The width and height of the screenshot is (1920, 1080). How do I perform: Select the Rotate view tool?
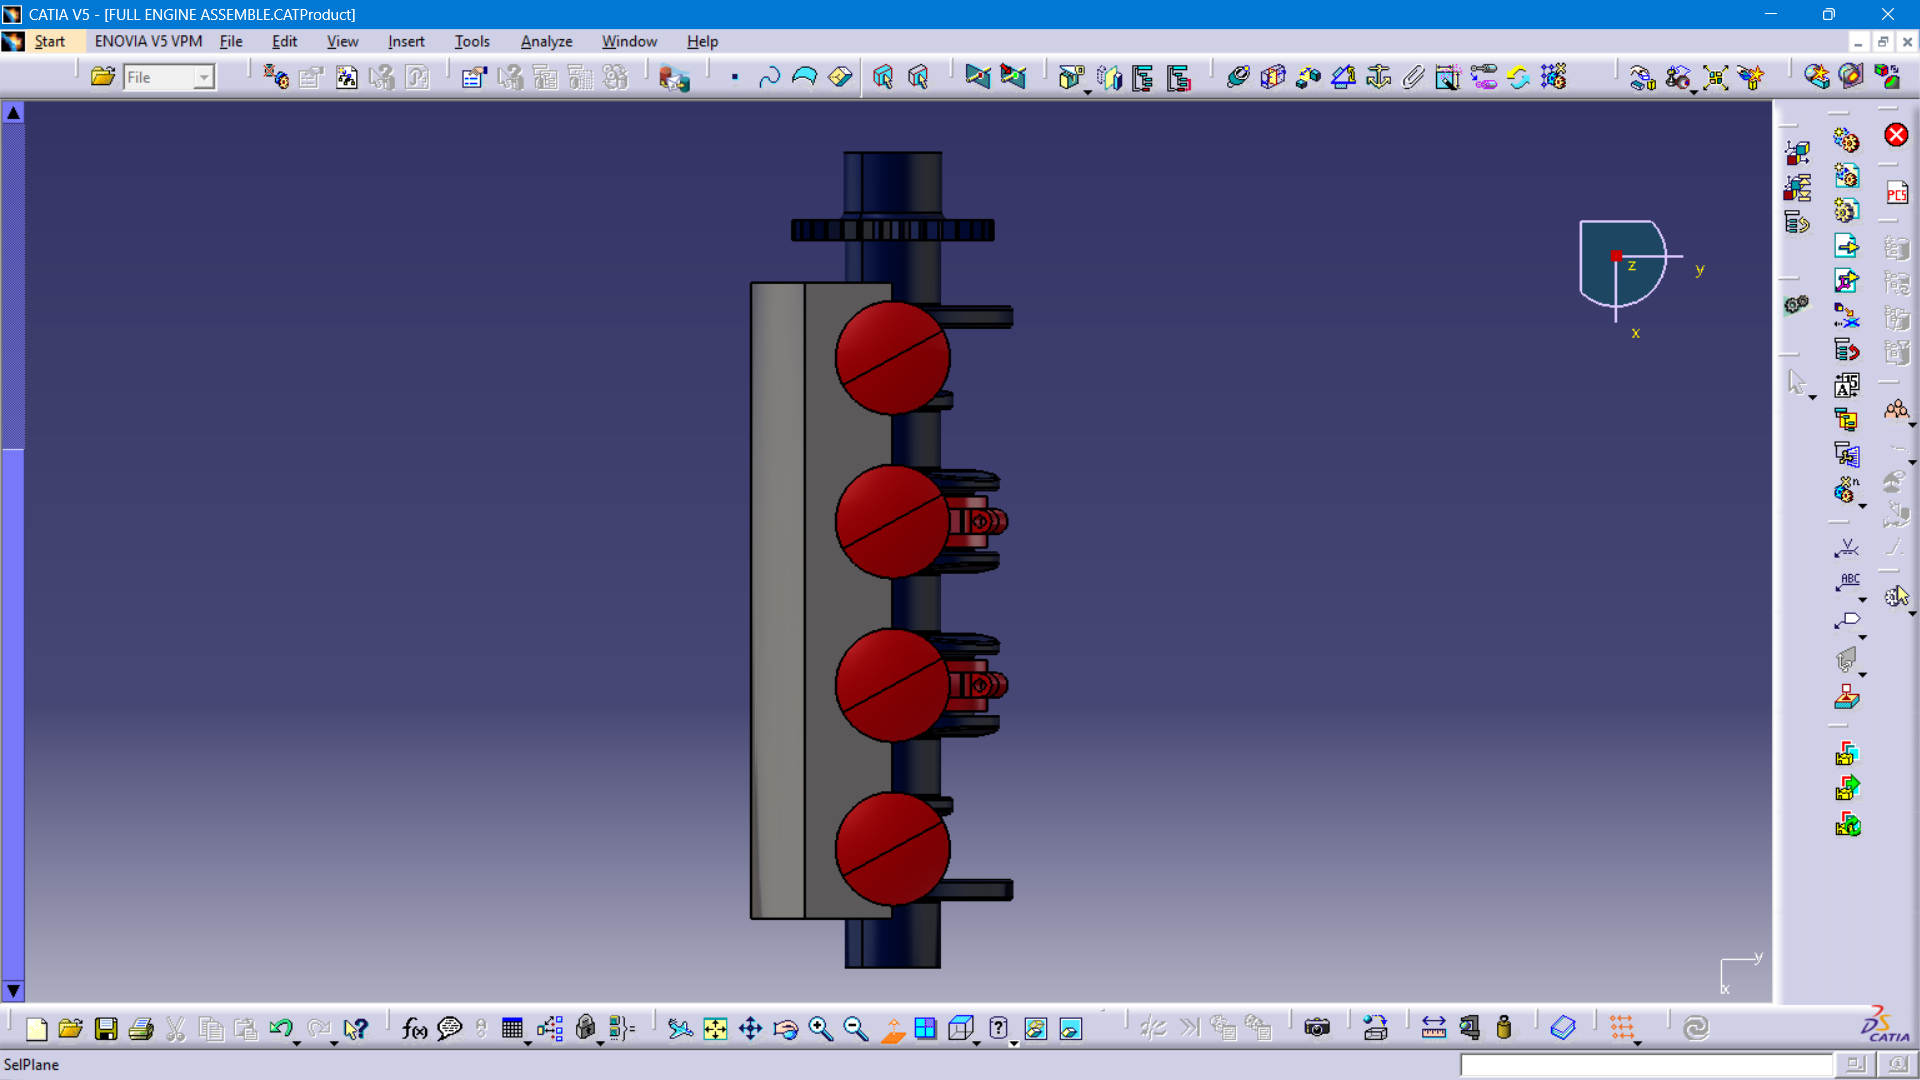(785, 1028)
